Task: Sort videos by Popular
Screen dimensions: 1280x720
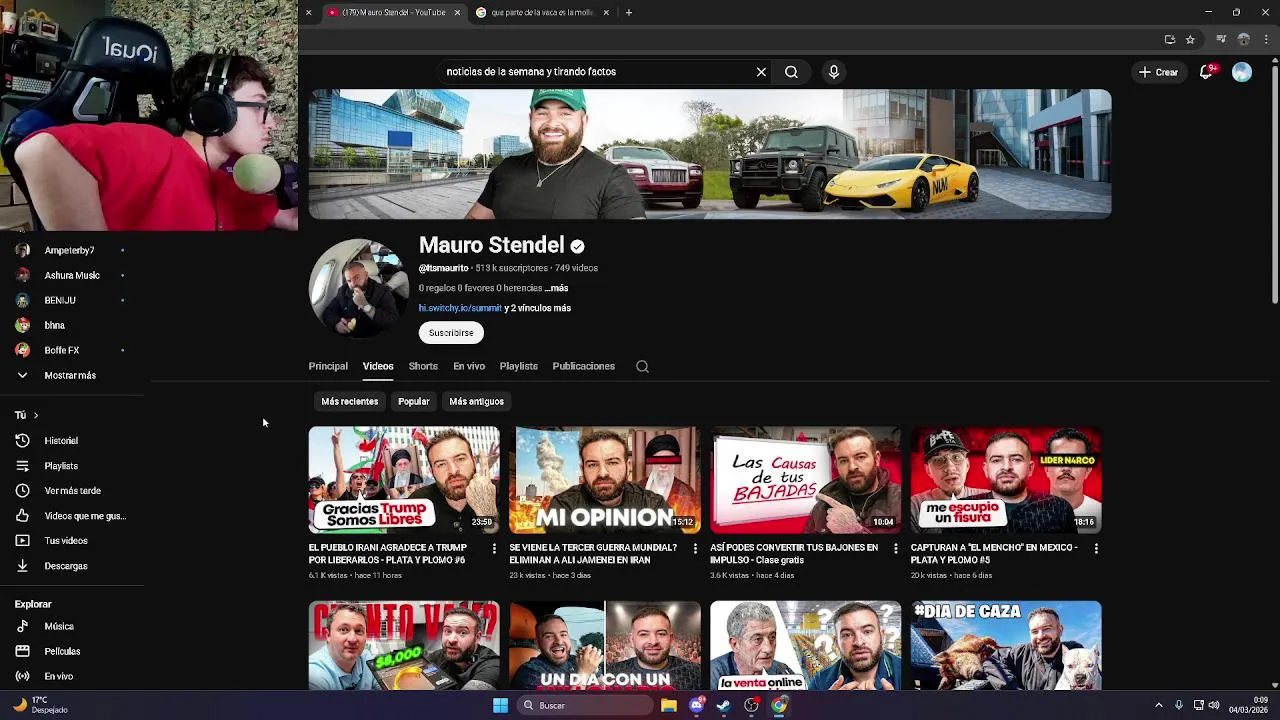Action: click(x=414, y=401)
